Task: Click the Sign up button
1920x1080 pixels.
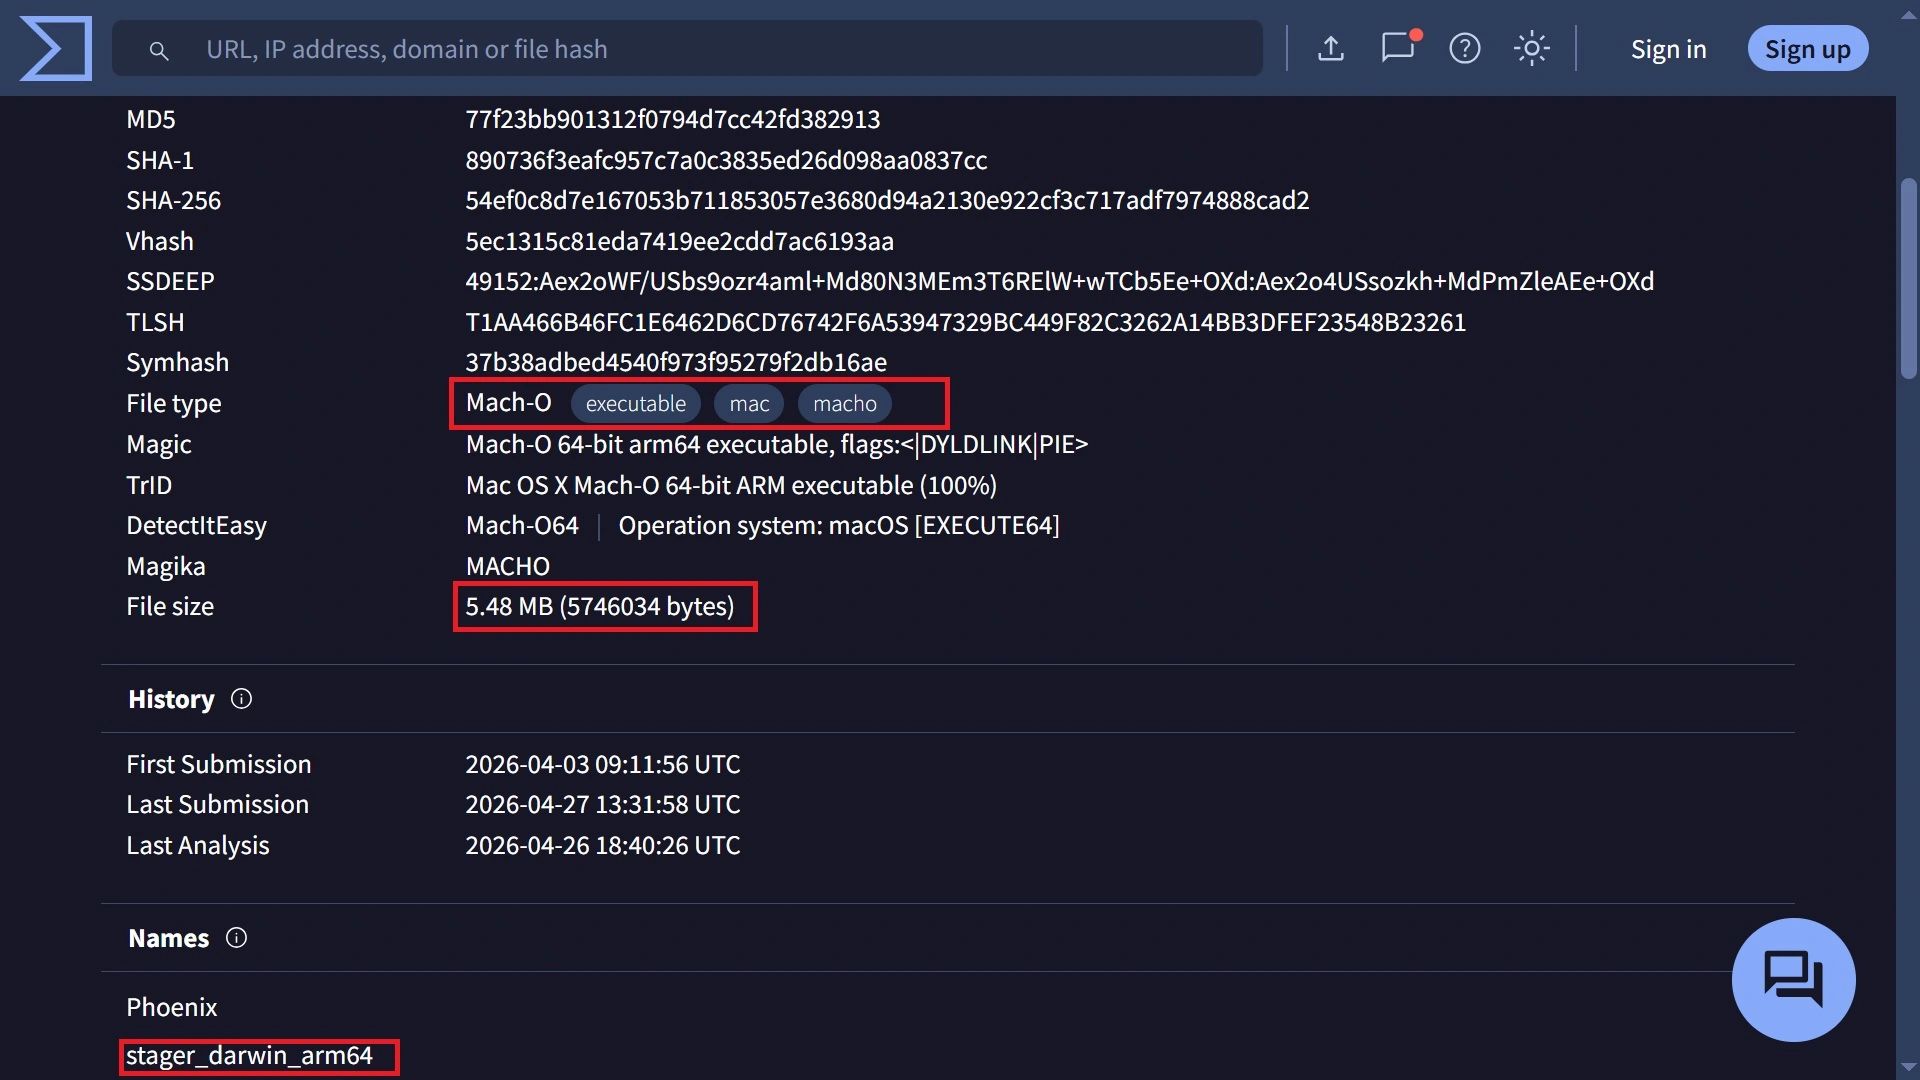Action: tap(1807, 48)
